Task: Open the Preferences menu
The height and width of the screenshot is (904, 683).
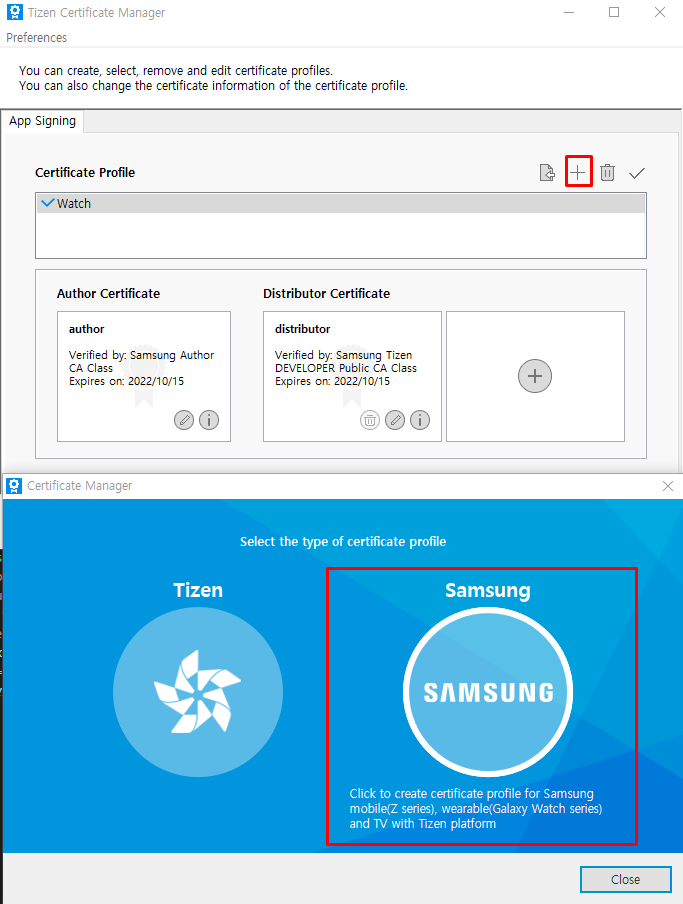Action: point(36,37)
